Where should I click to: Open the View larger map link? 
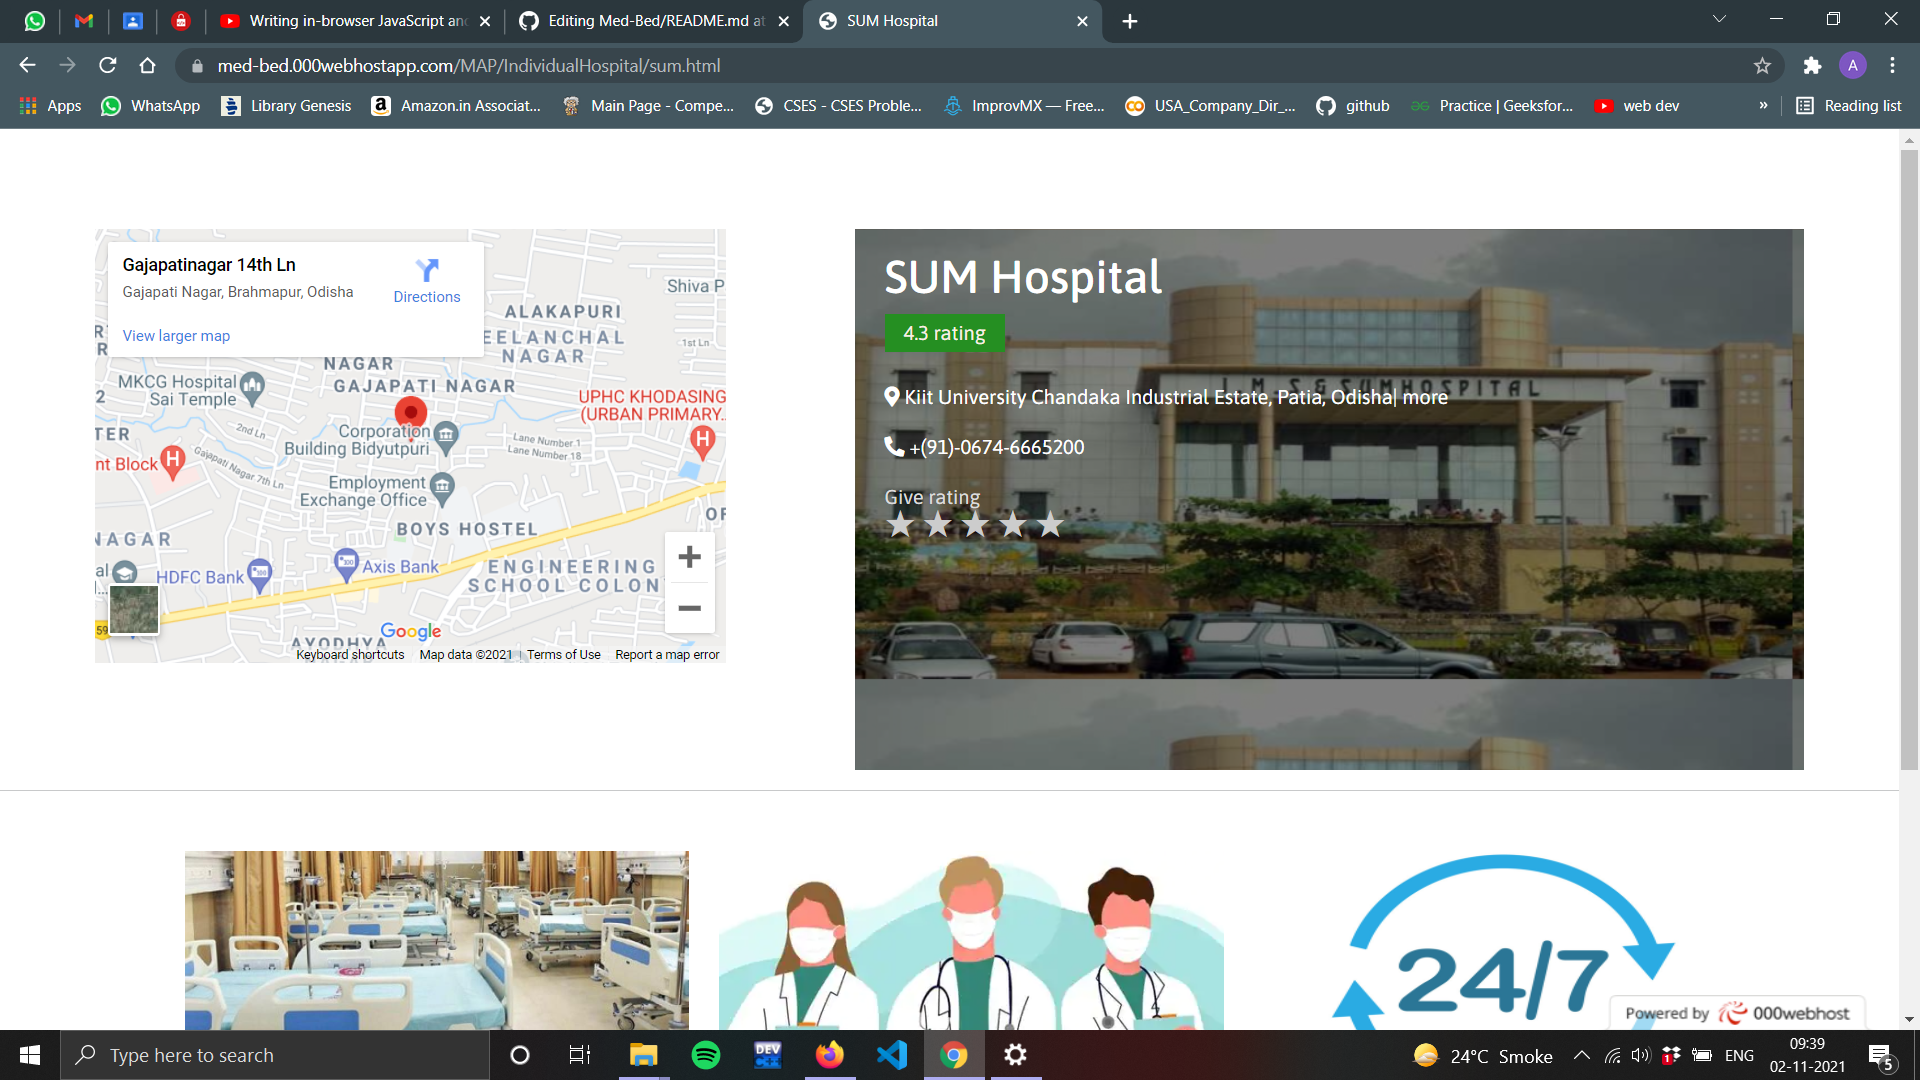(x=176, y=335)
